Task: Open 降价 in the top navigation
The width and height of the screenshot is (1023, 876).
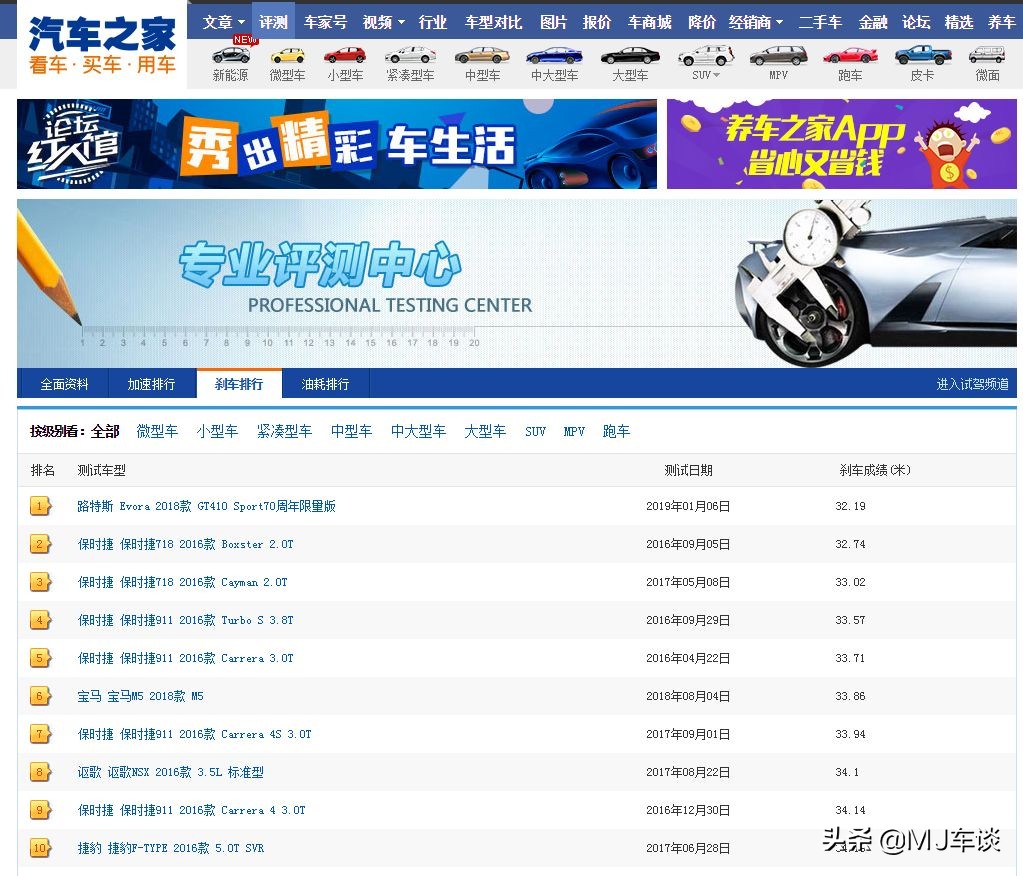Action: tap(702, 22)
